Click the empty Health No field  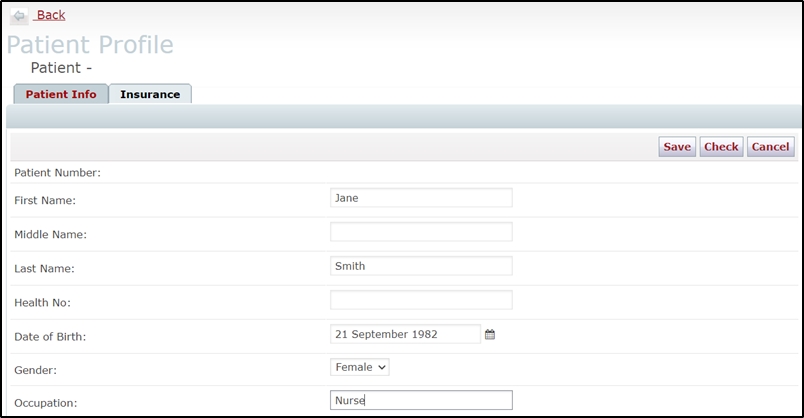421,300
